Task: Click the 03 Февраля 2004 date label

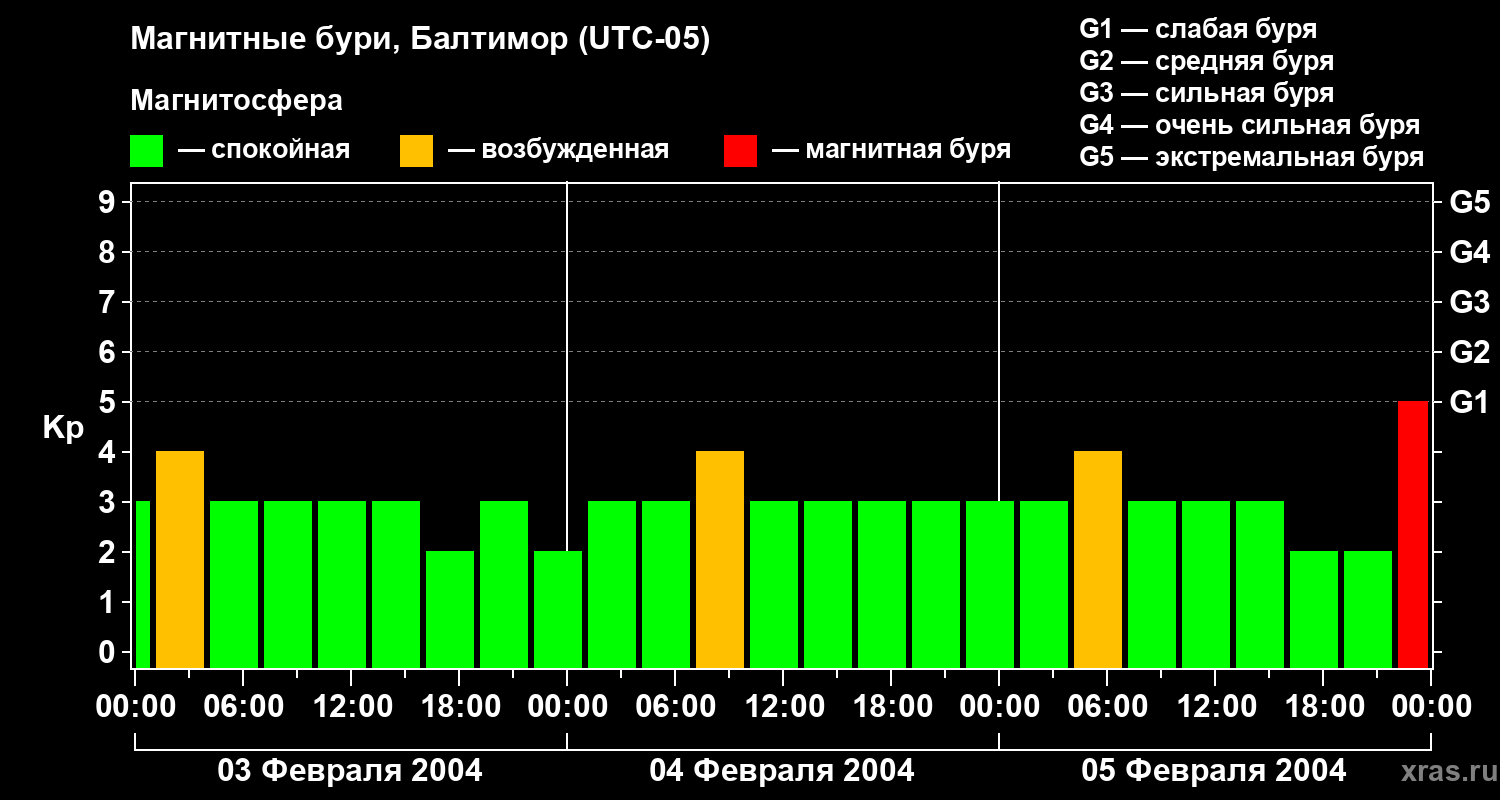Action: coord(350,771)
